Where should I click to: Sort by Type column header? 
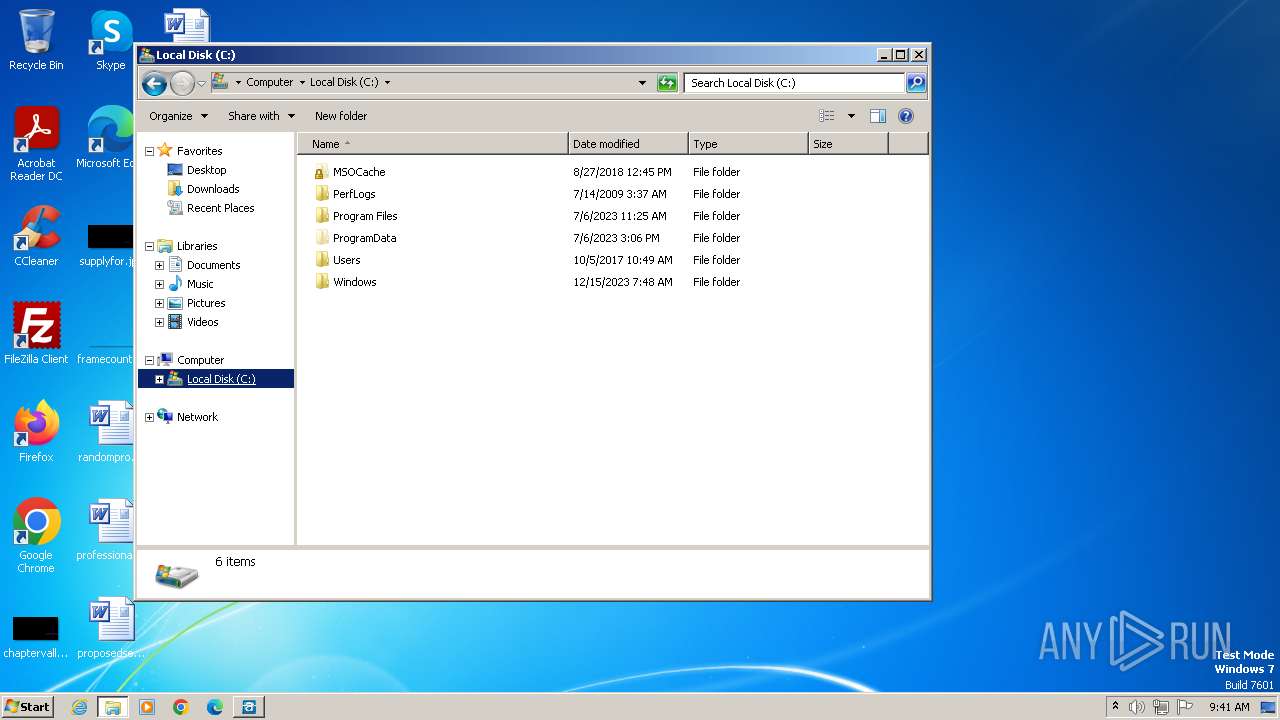[748, 144]
